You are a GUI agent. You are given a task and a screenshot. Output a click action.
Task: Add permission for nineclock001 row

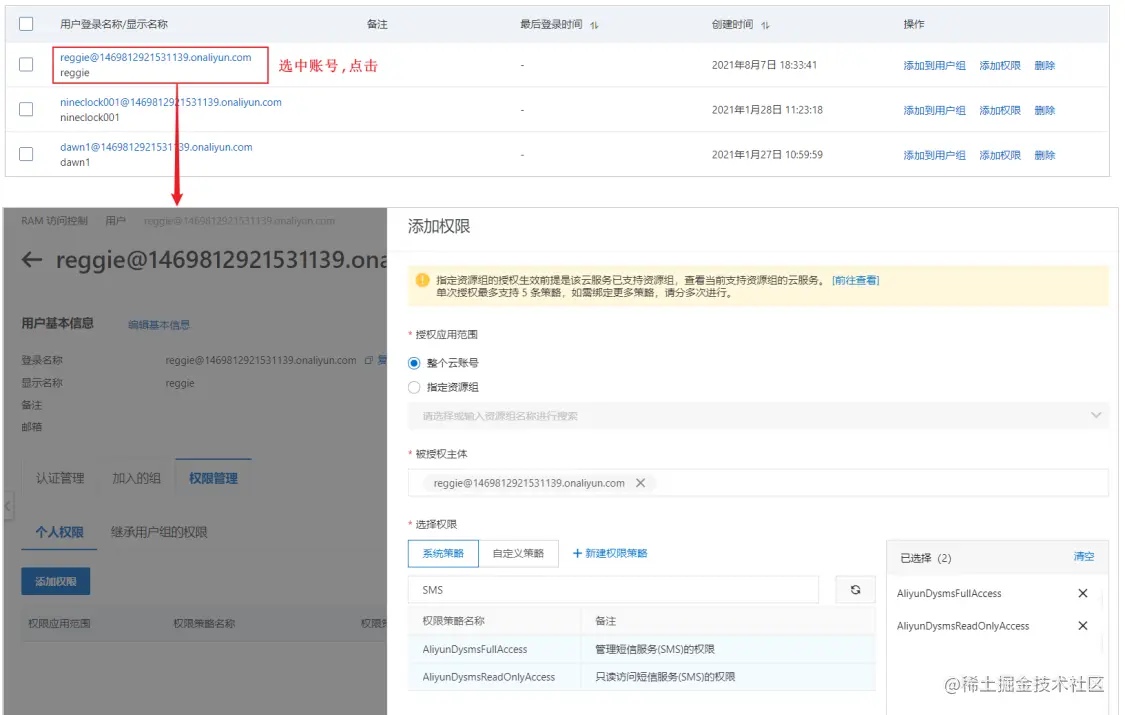tap(999, 110)
